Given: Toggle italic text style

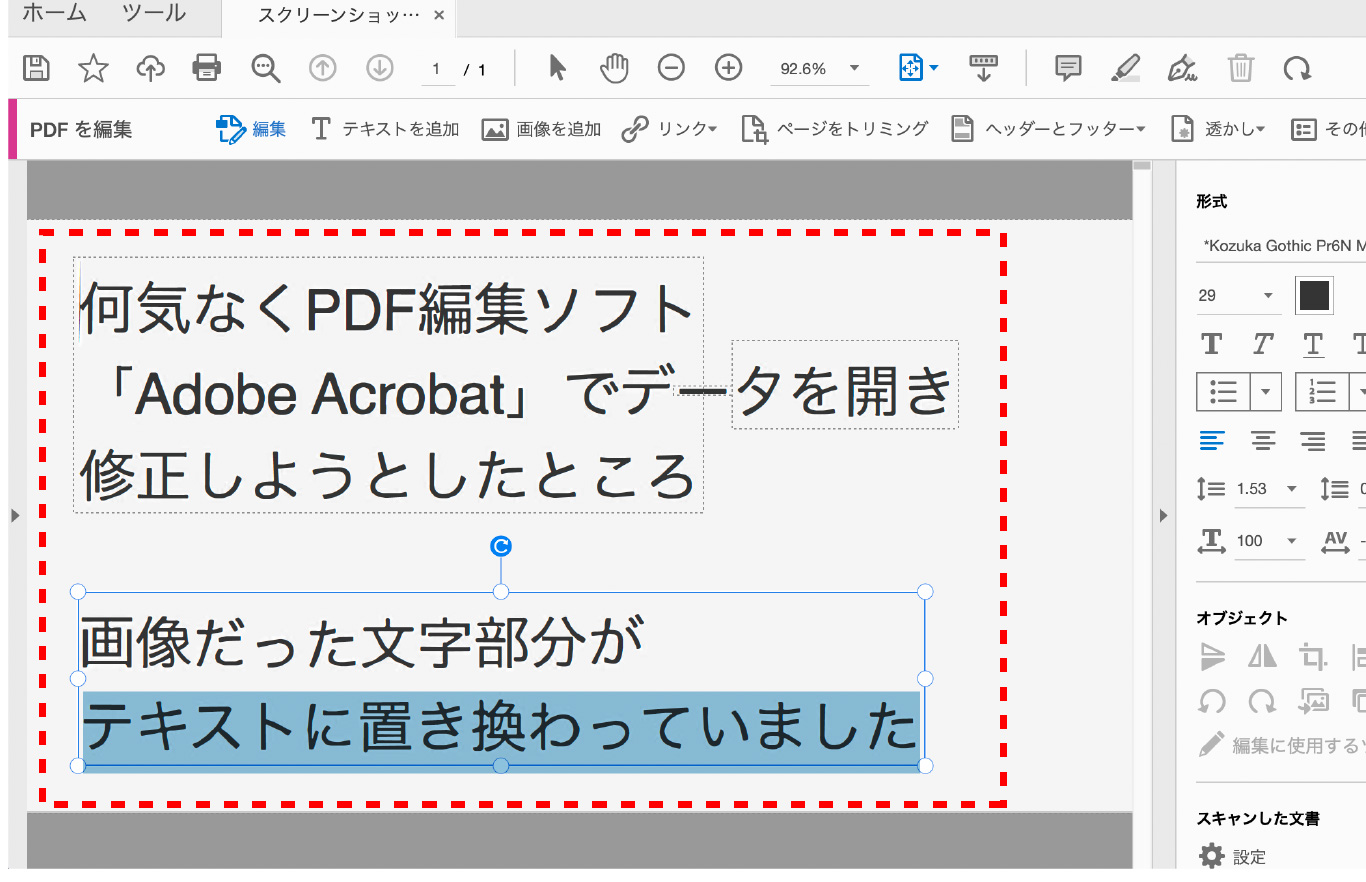Looking at the screenshot, I should [1263, 345].
